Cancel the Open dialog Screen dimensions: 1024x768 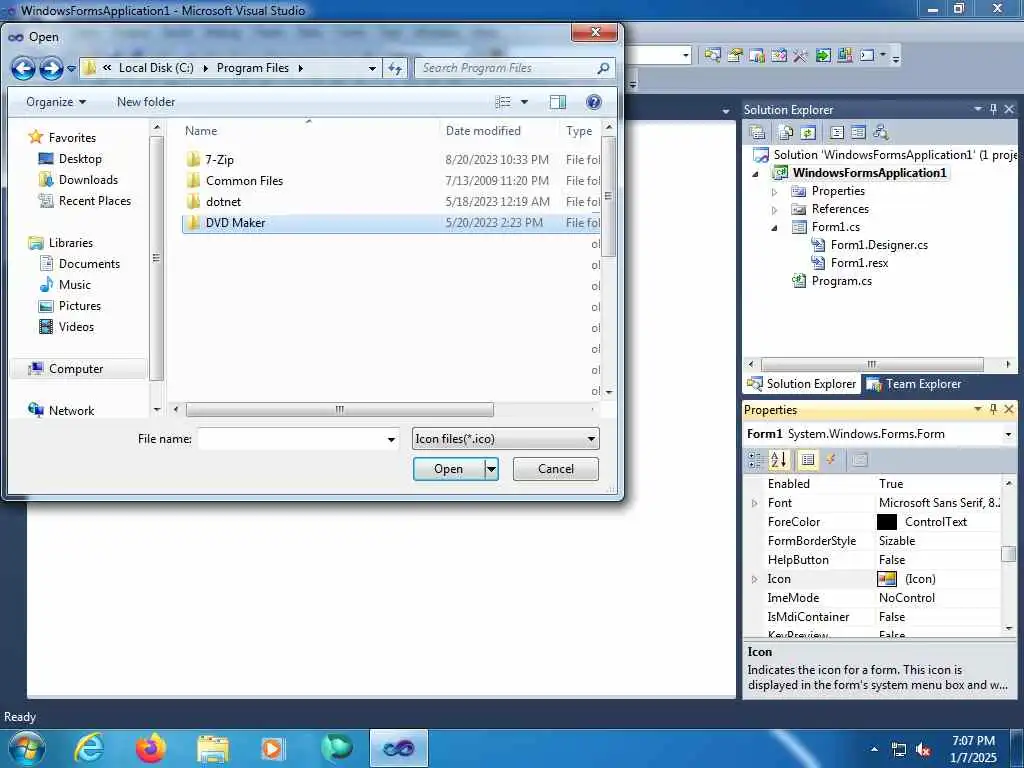pyautogui.click(x=556, y=469)
